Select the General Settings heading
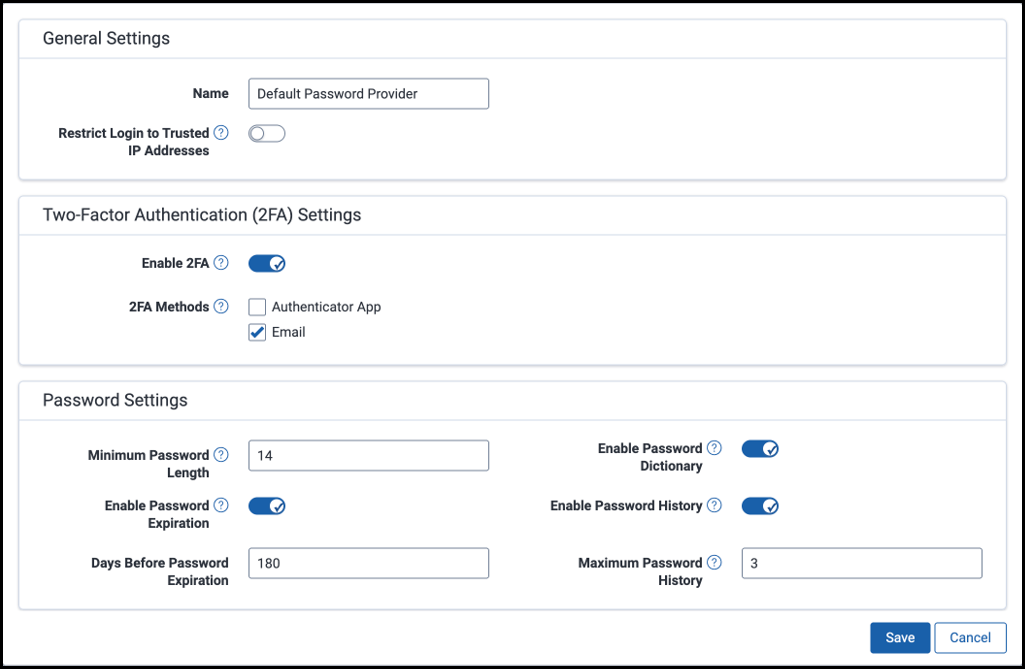The width and height of the screenshot is (1025, 669). pos(107,39)
